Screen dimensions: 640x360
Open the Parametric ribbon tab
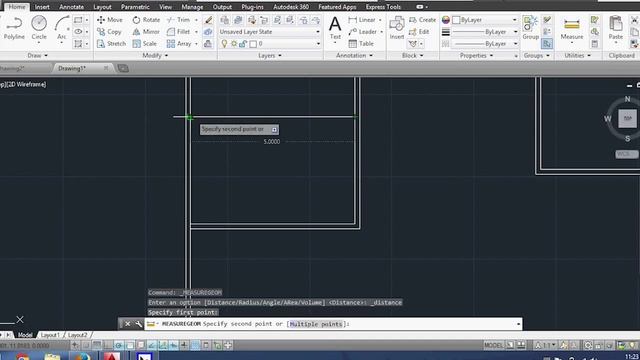click(x=135, y=7)
